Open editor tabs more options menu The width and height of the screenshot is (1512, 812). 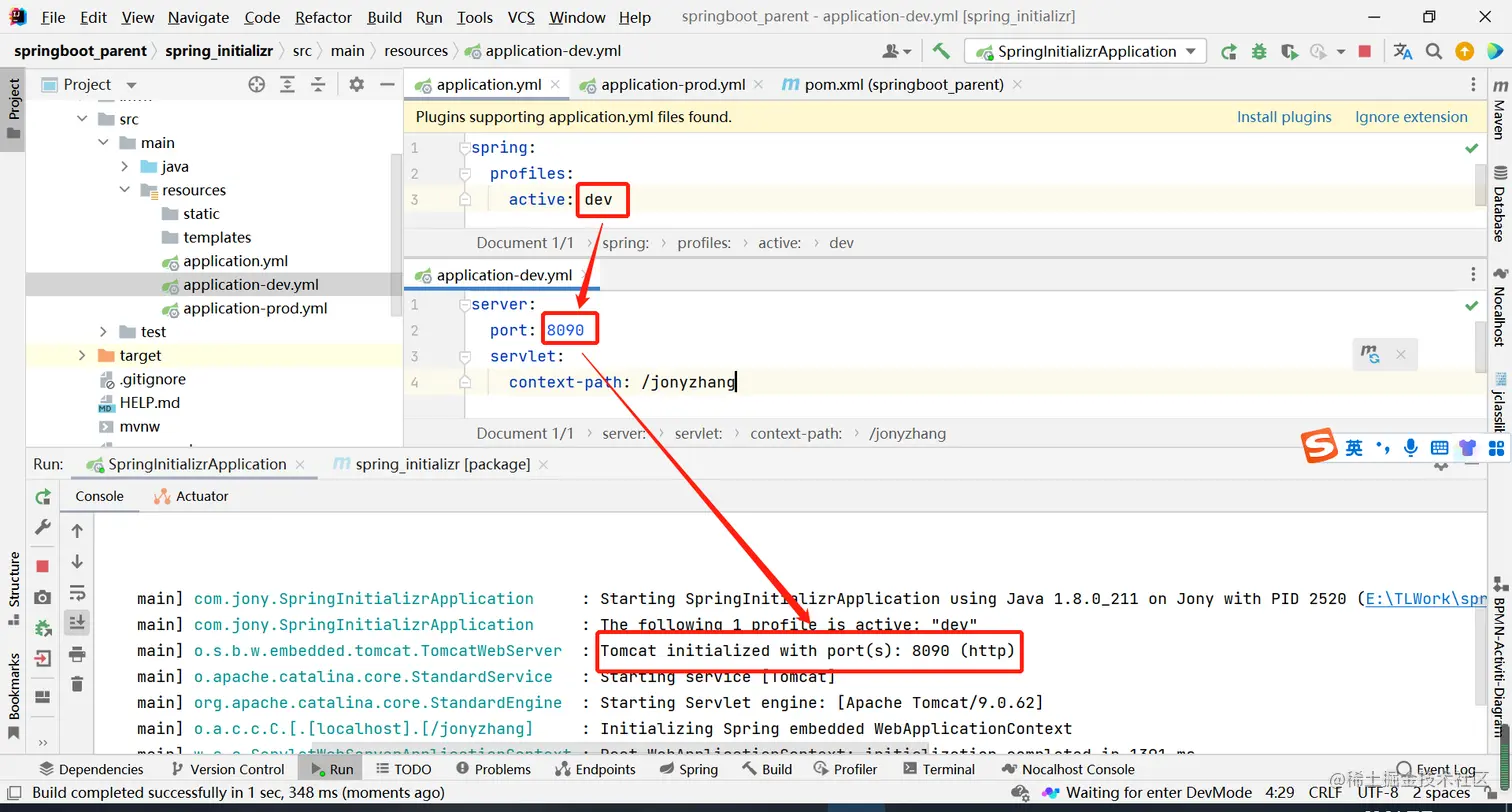[1473, 85]
